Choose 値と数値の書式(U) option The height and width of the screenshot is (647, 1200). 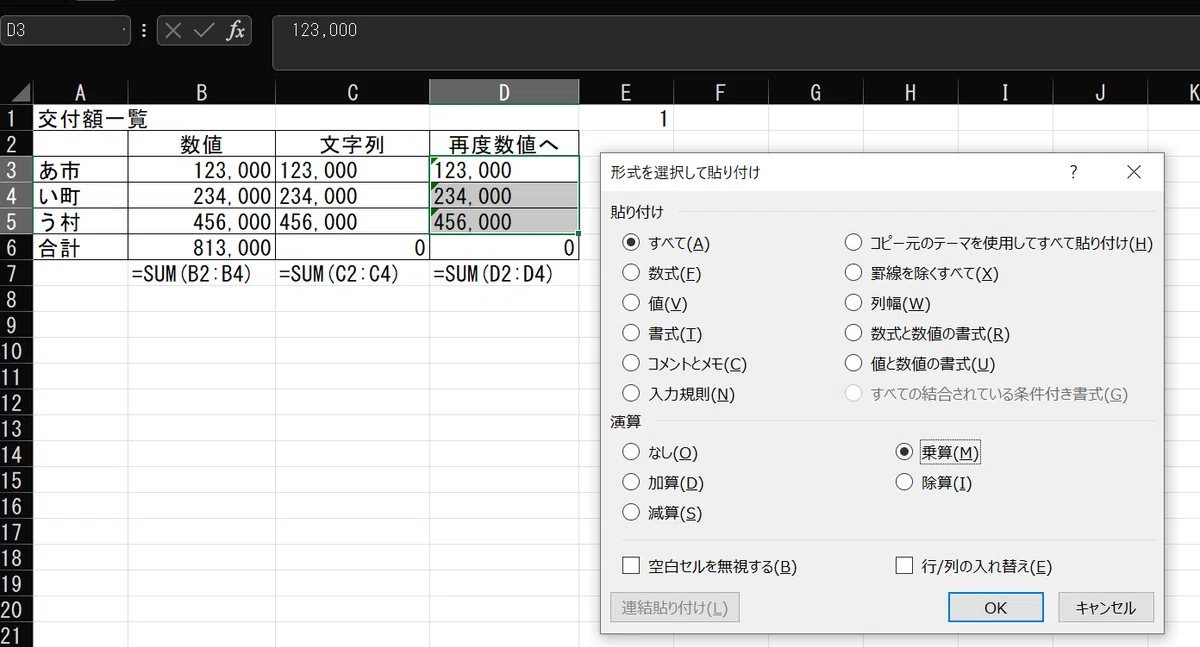pyautogui.click(x=920, y=364)
